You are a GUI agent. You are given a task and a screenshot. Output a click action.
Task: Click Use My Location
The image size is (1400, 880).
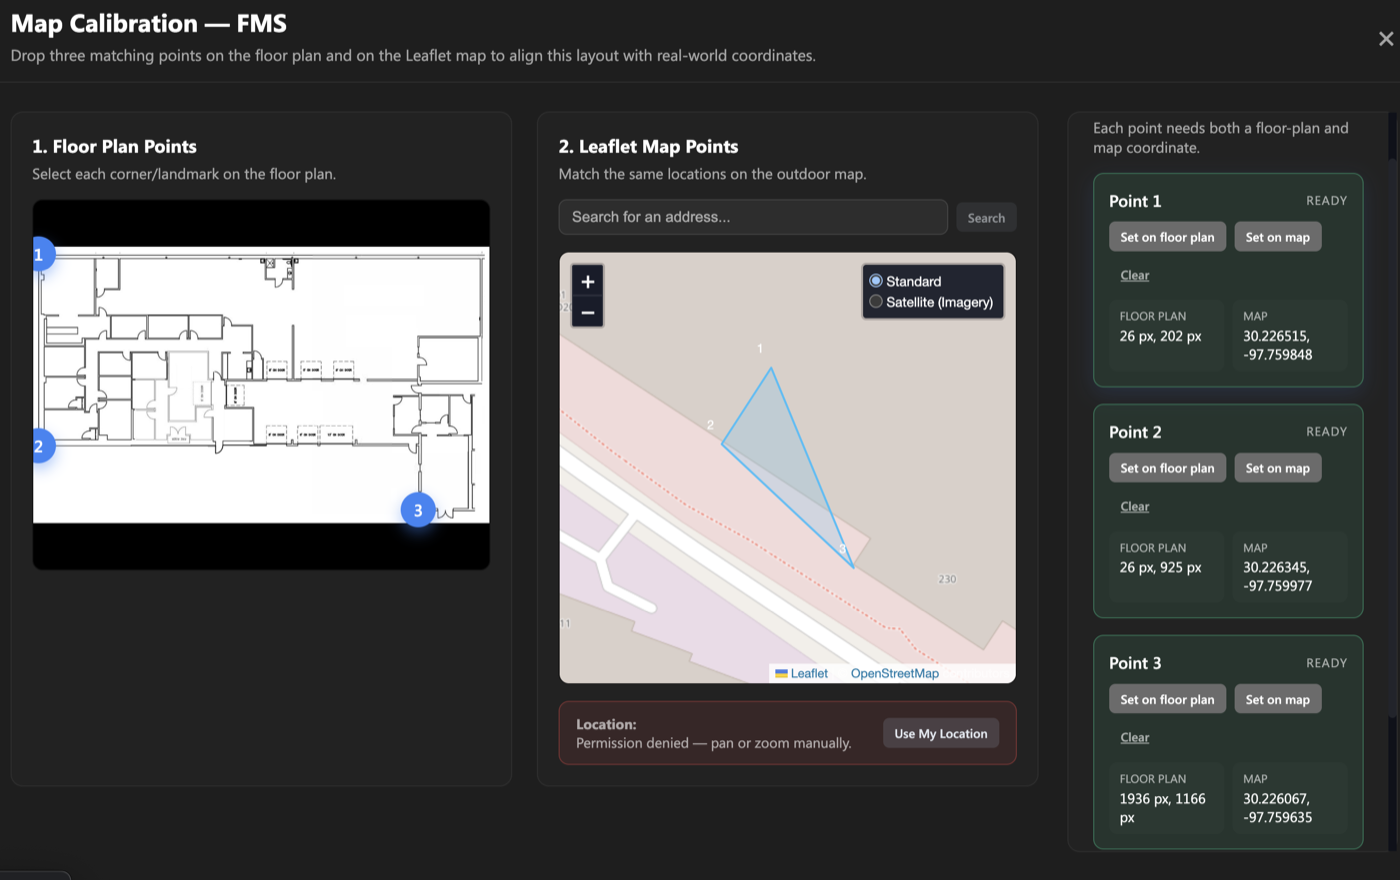click(x=940, y=733)
